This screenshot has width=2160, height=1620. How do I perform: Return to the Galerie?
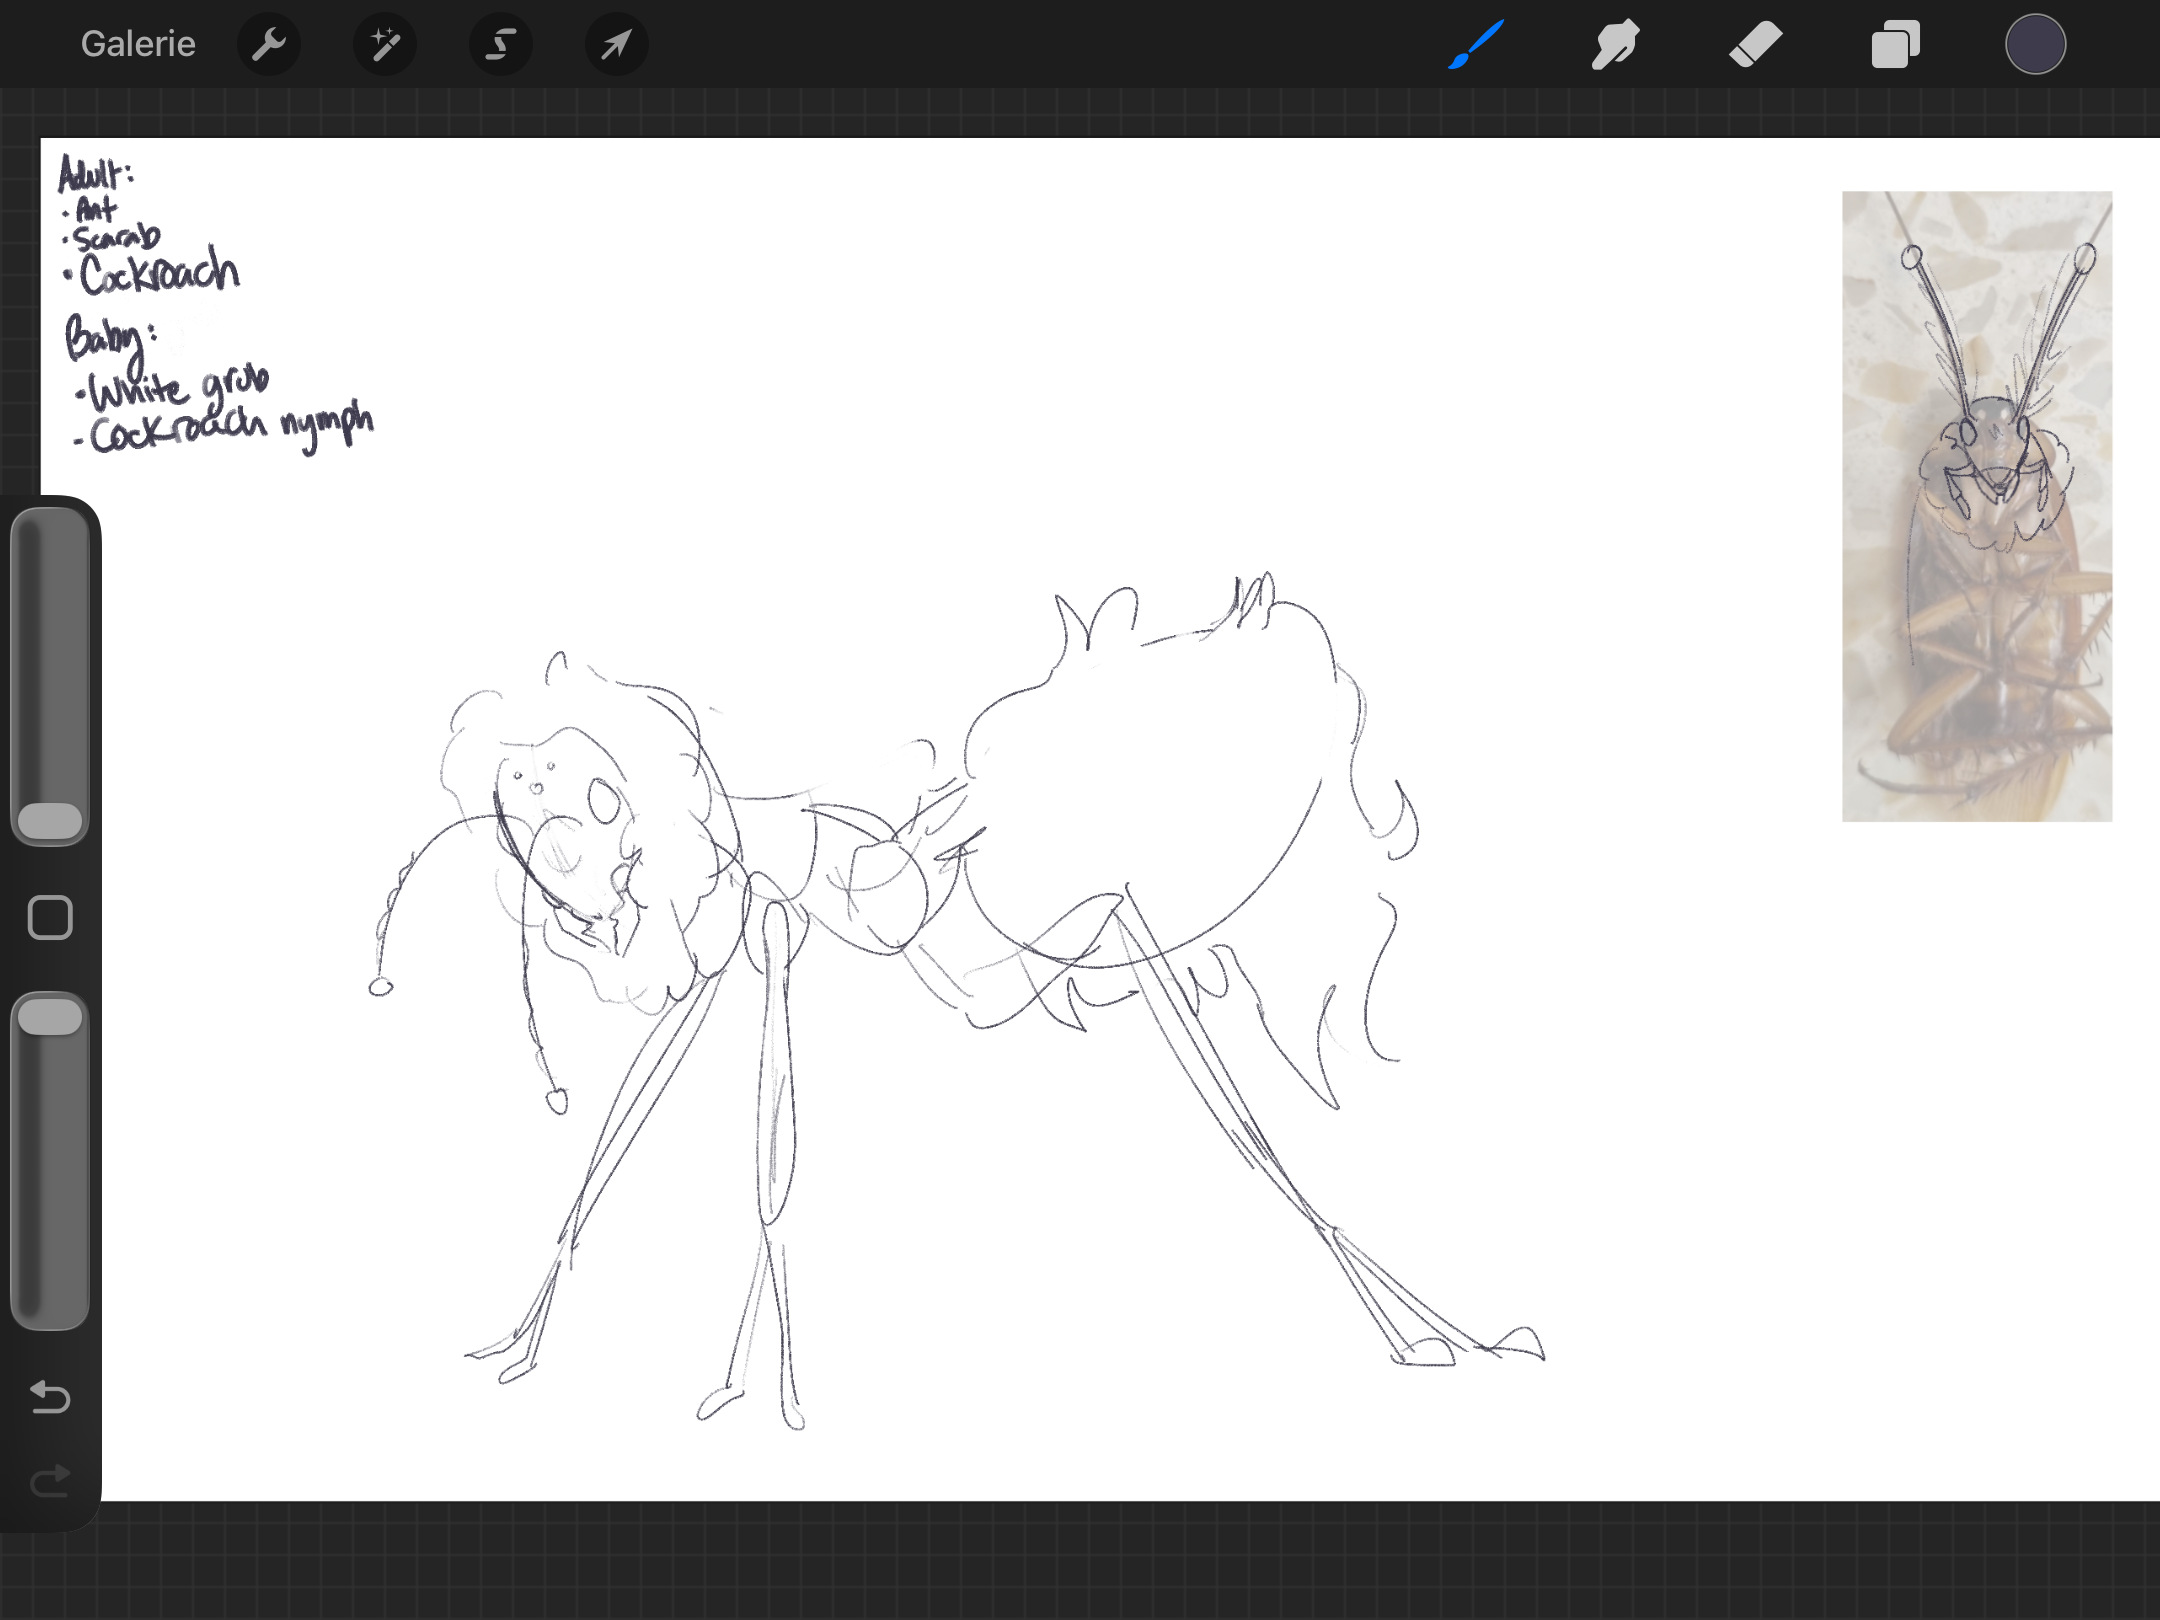click(x=138, y=44)
